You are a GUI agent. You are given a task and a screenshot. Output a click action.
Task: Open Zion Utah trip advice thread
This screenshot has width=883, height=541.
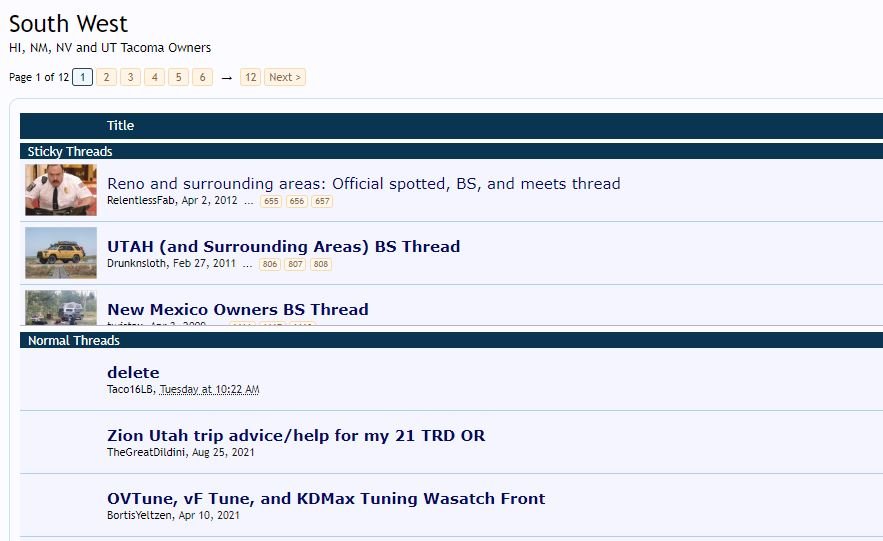click(296, 436)
